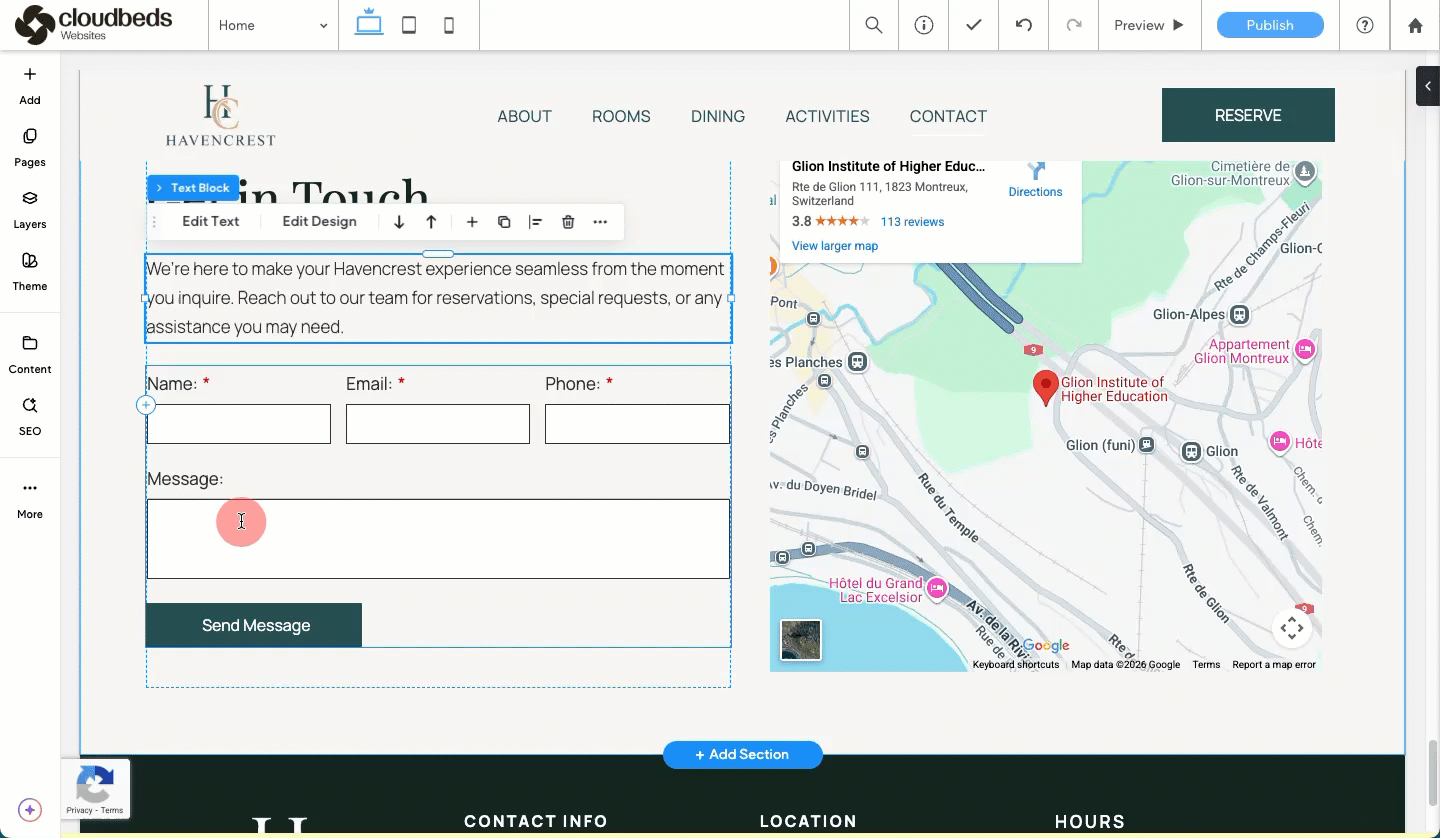This screenshot has width=1440, height=838.
Task: Expand the Text Block breadcrumb chevron
Action: [x=159, y=188]
